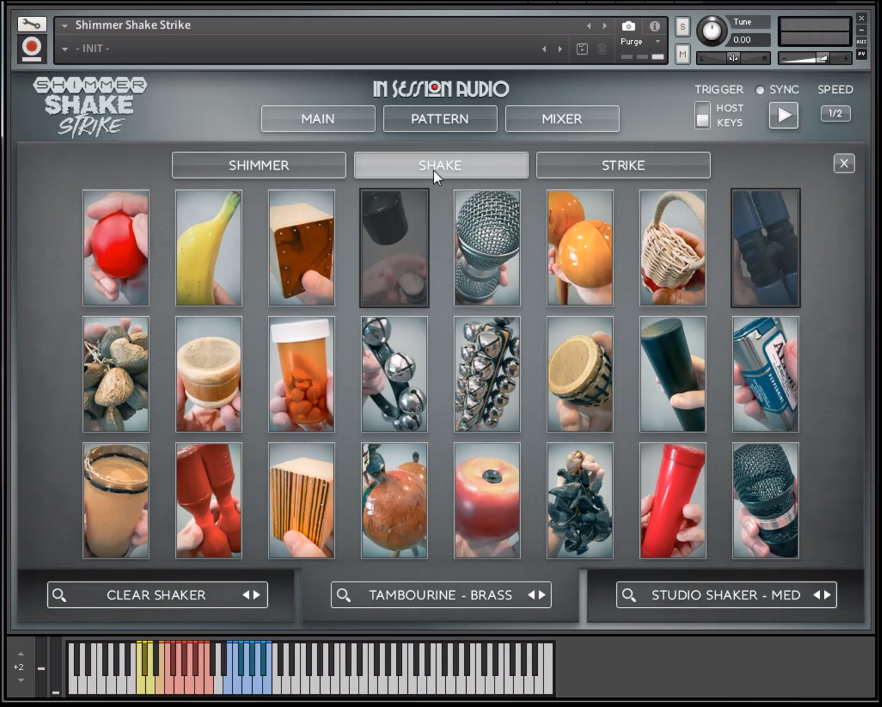Flip the Trigger Host/Keys switch
Screen dimensions: 882x707
(702, 115)
